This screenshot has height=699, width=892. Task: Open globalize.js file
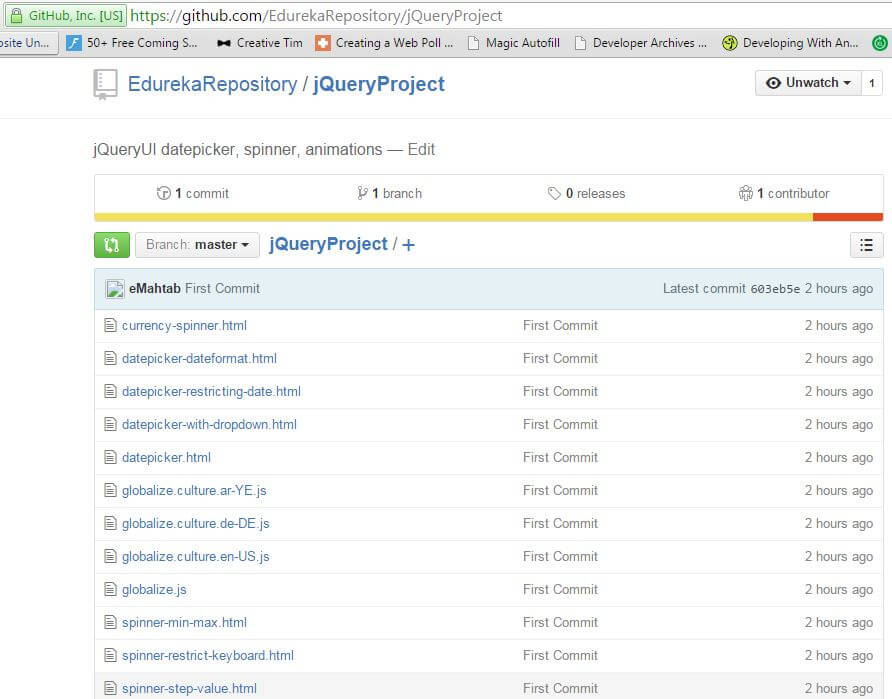pos(154,589)
